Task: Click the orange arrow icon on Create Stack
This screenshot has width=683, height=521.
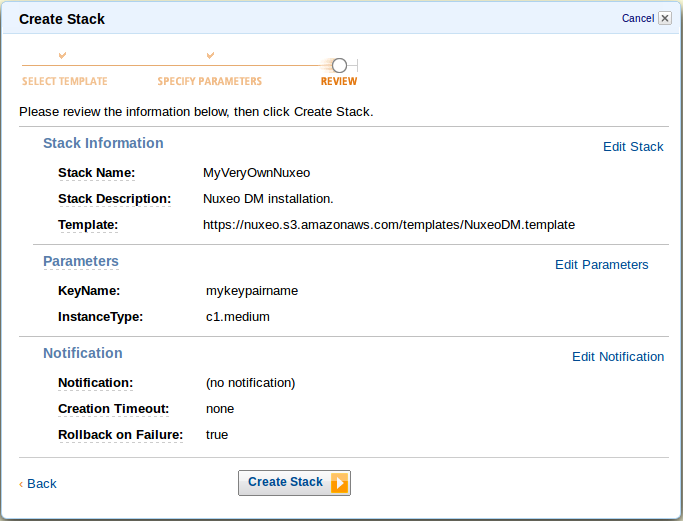Action: coord(340,483)
